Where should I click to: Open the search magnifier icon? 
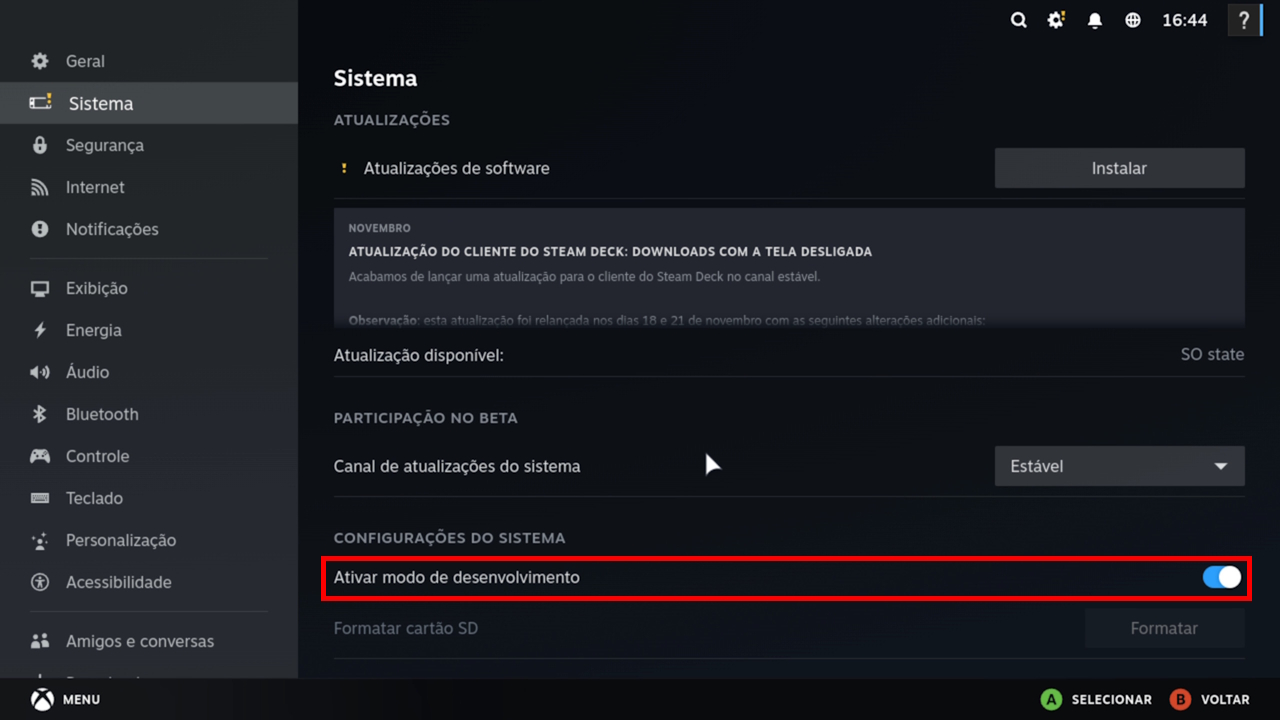(x=1018, y=20)
